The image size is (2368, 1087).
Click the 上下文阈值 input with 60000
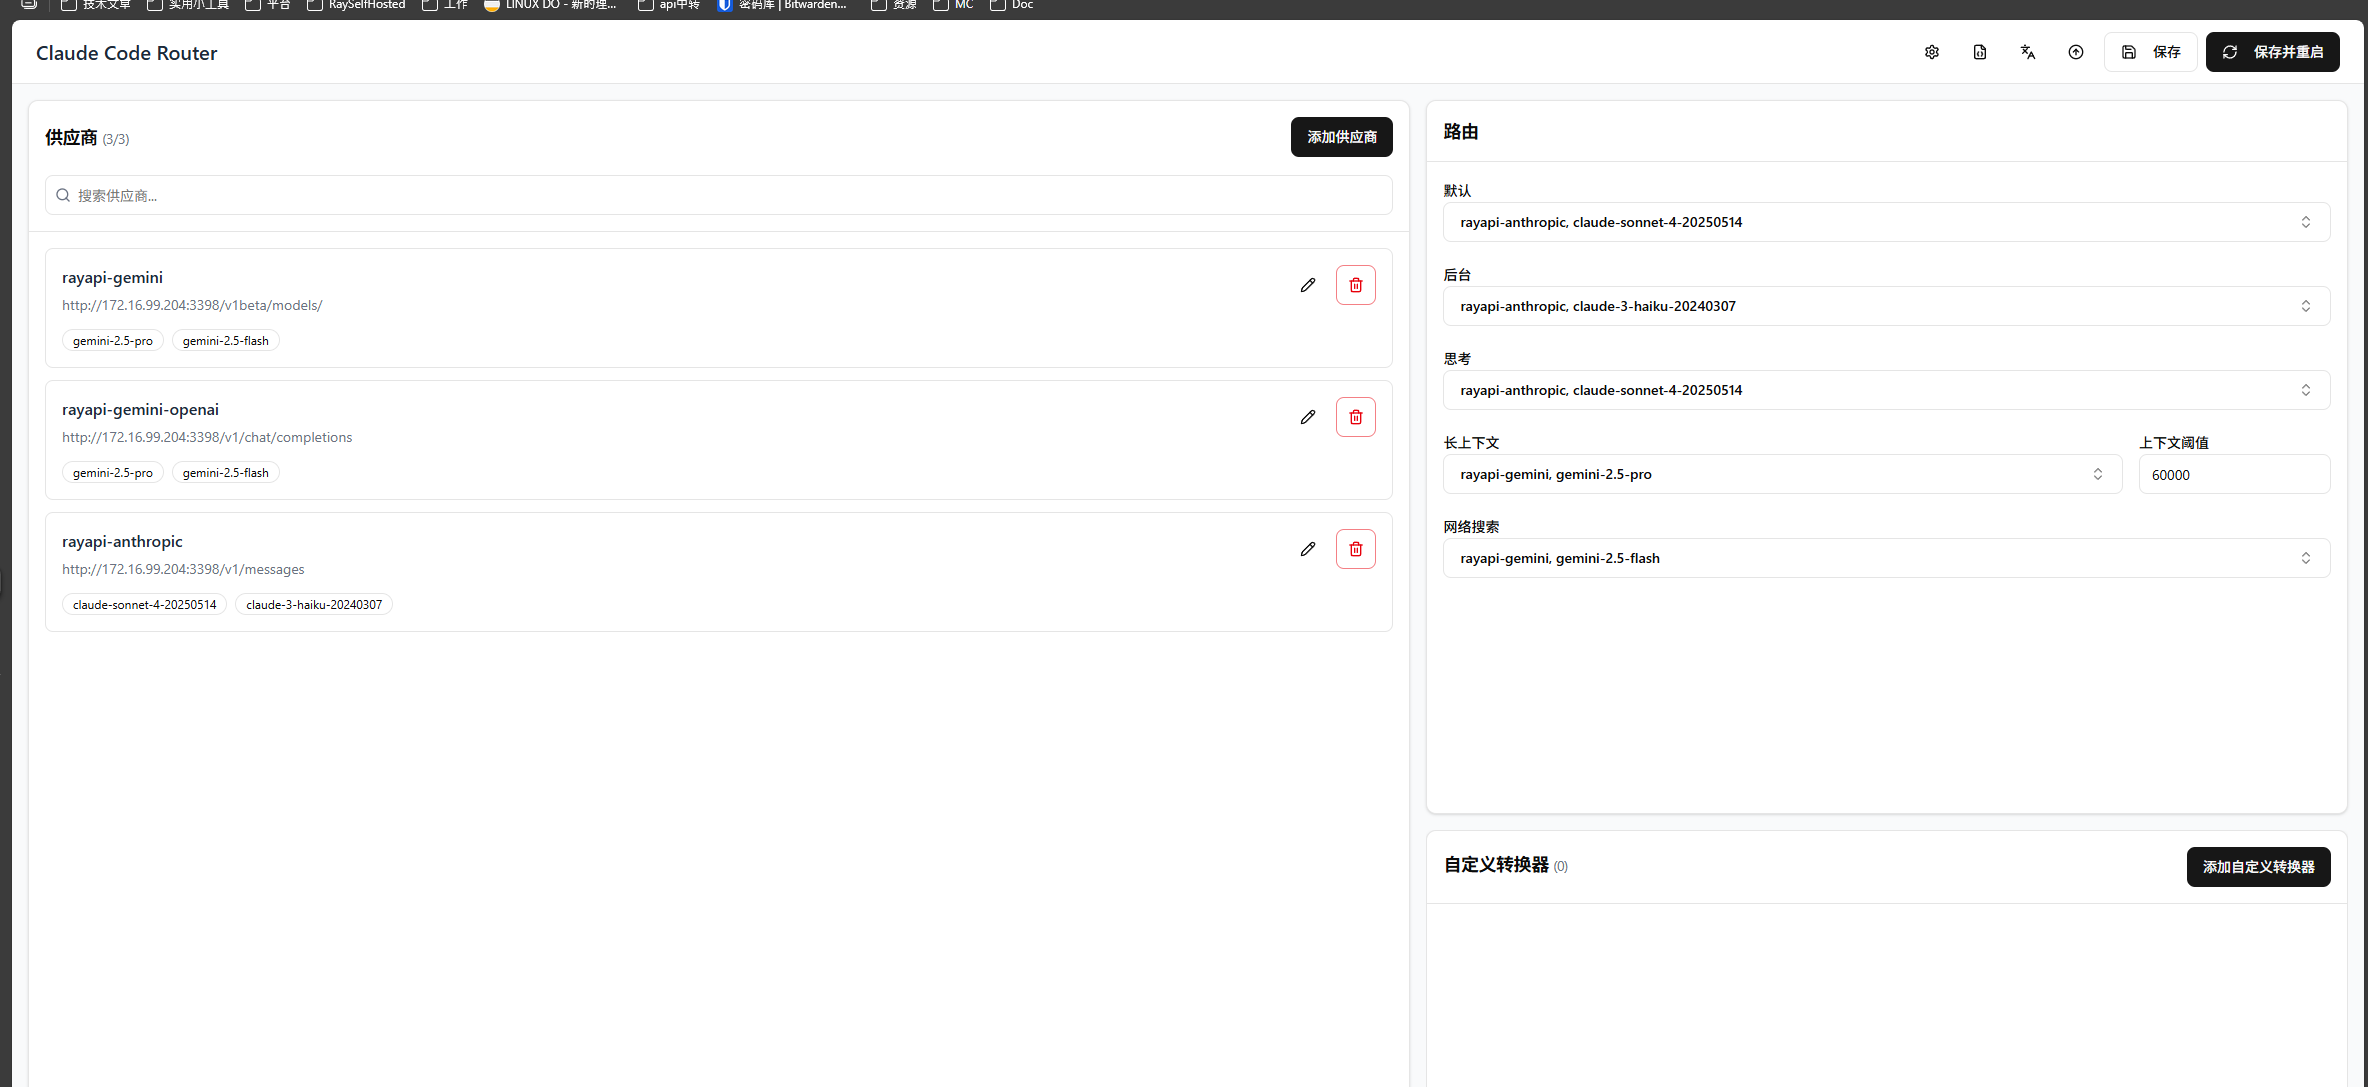(x=2234, y=474)
